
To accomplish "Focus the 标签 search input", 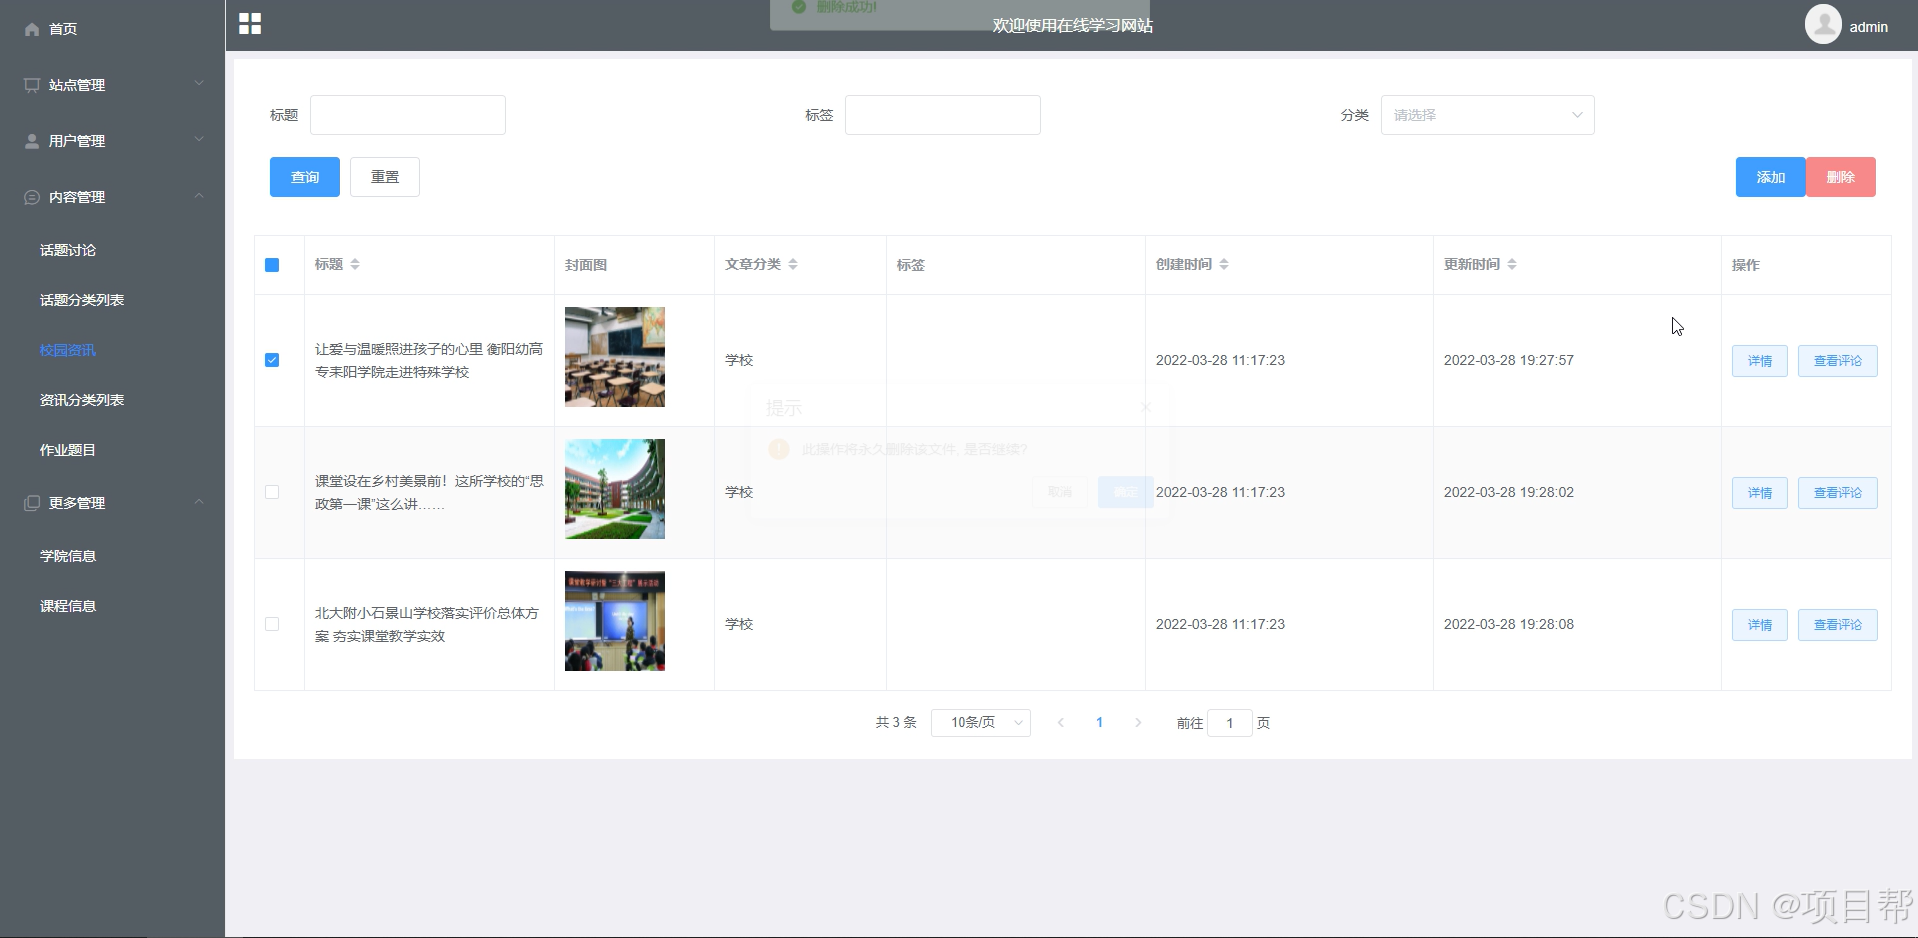I will point(943,115).
